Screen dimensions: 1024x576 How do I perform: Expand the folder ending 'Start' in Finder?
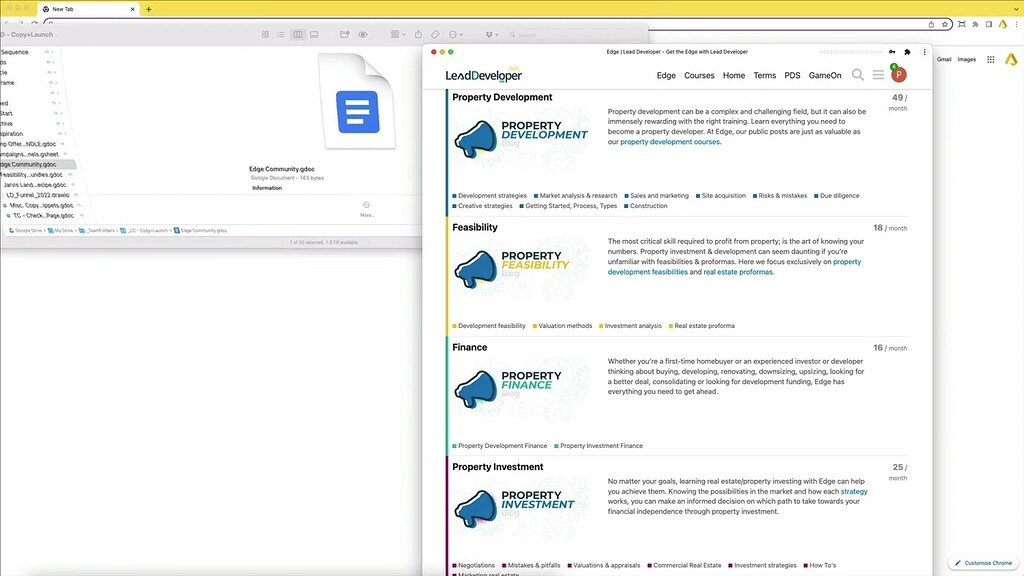(x=61, y=114)
